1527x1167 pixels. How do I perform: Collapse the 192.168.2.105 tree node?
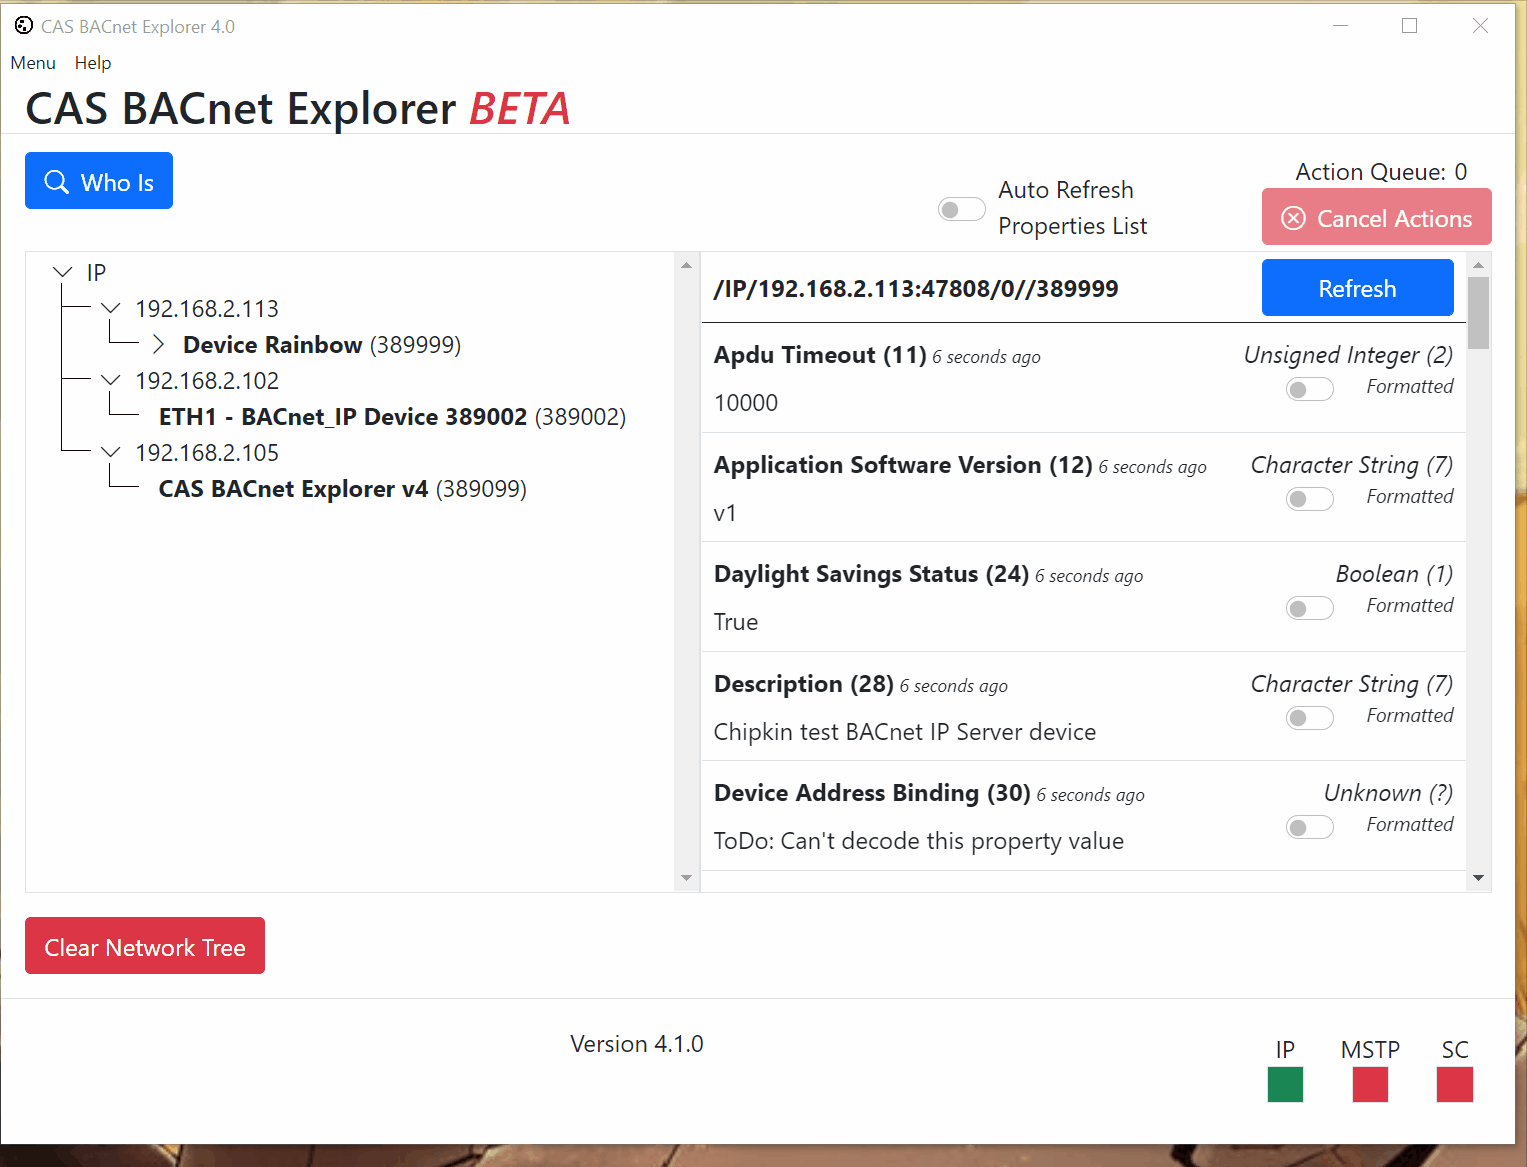tap(111, 452)
